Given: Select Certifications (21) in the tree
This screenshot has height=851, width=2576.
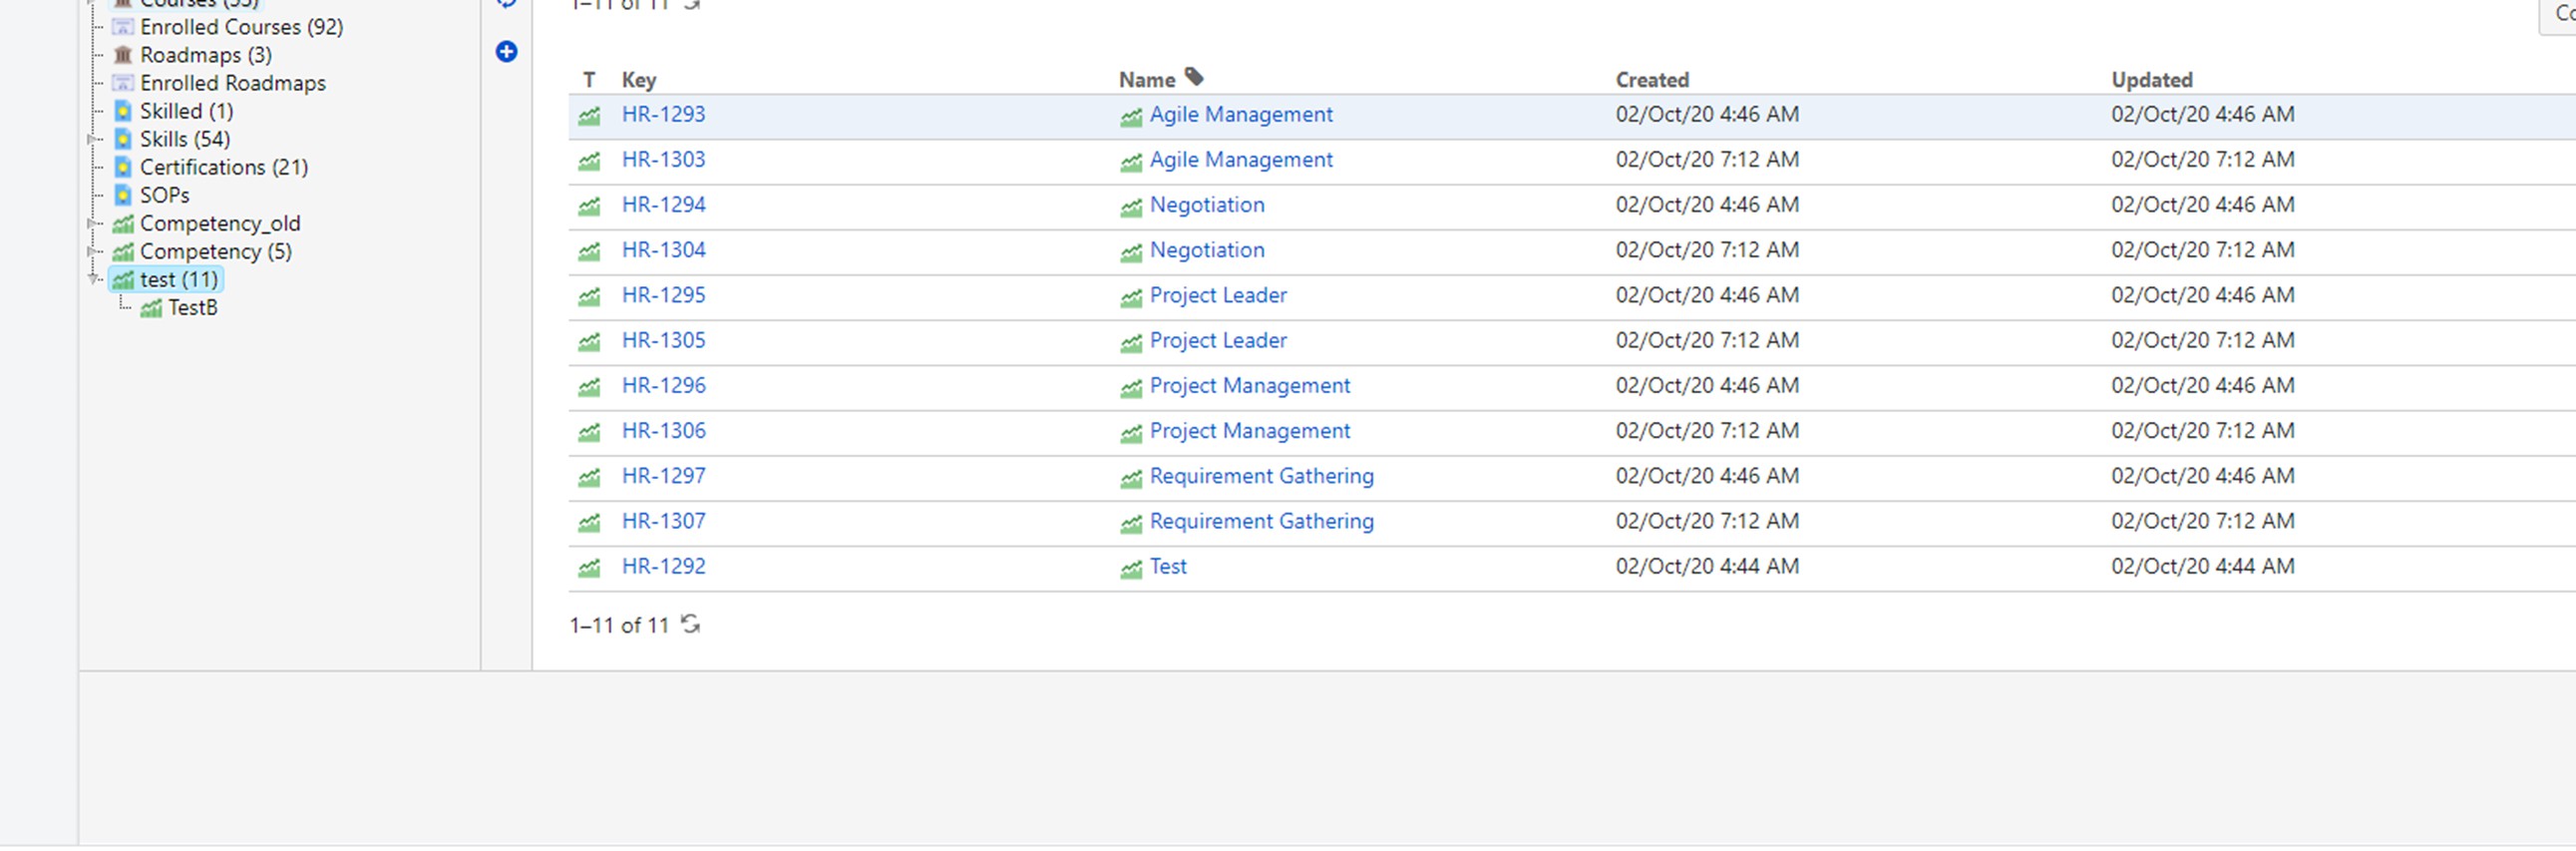Looking at the screenshot, I should pyautogui.click(x=224, y=167).
